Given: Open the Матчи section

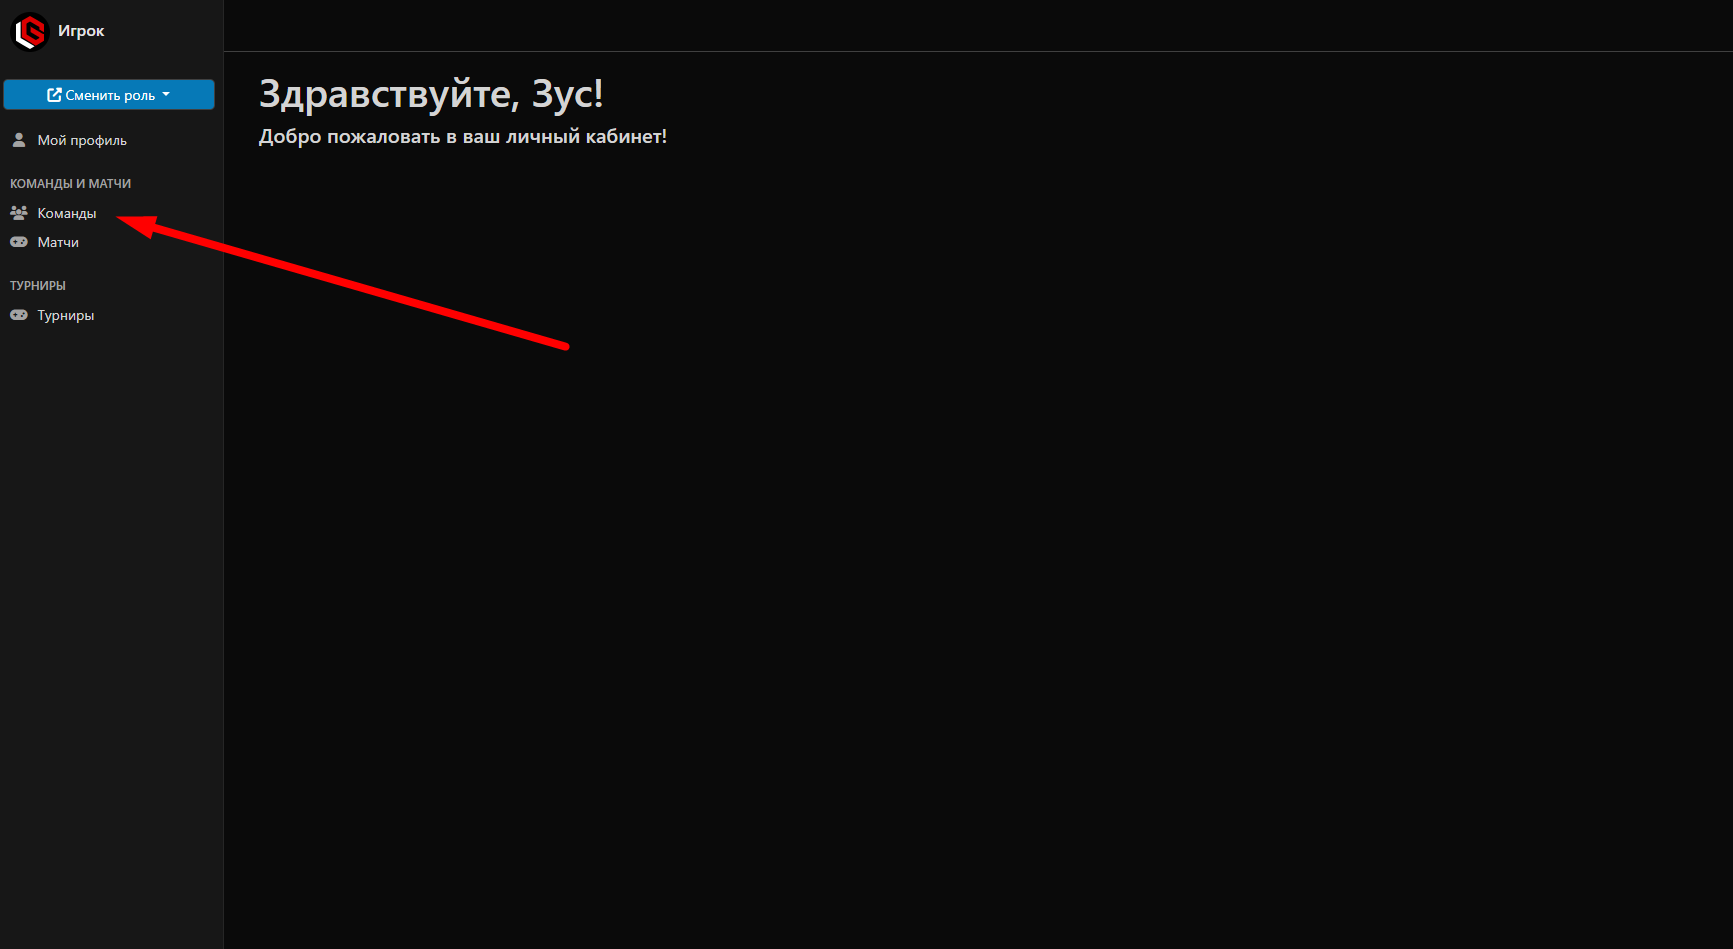Looking at the screenshot, I should click(58, 242).
